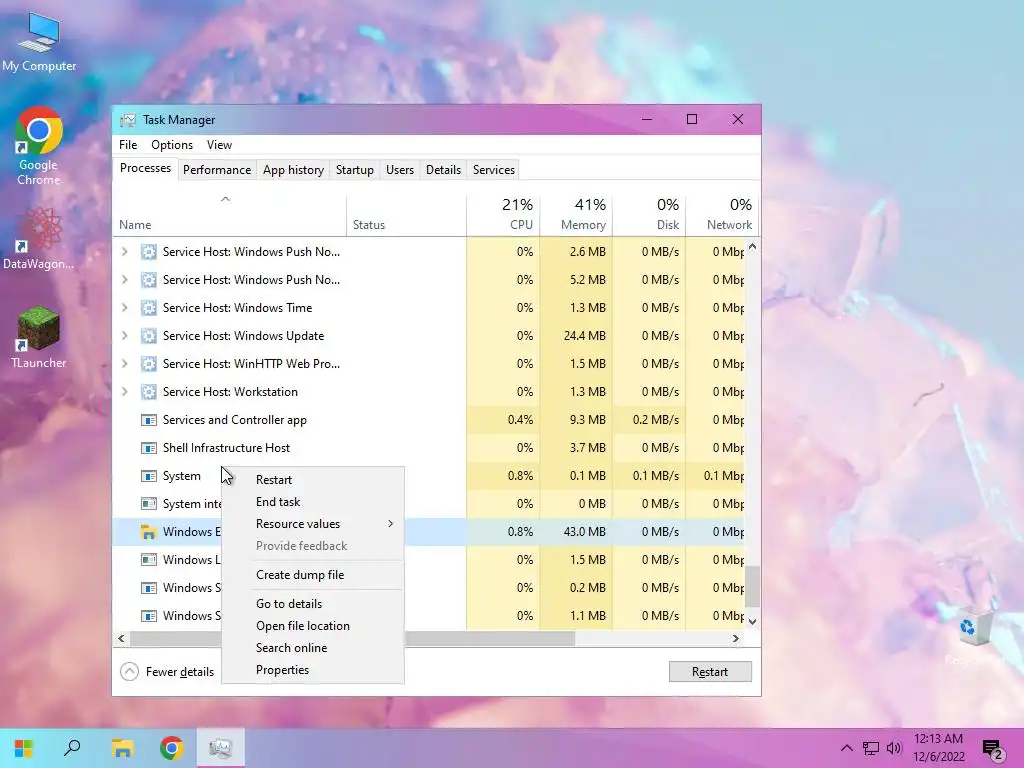Switch to App history tab
1024x768 pixels.
tap(293, 170)
